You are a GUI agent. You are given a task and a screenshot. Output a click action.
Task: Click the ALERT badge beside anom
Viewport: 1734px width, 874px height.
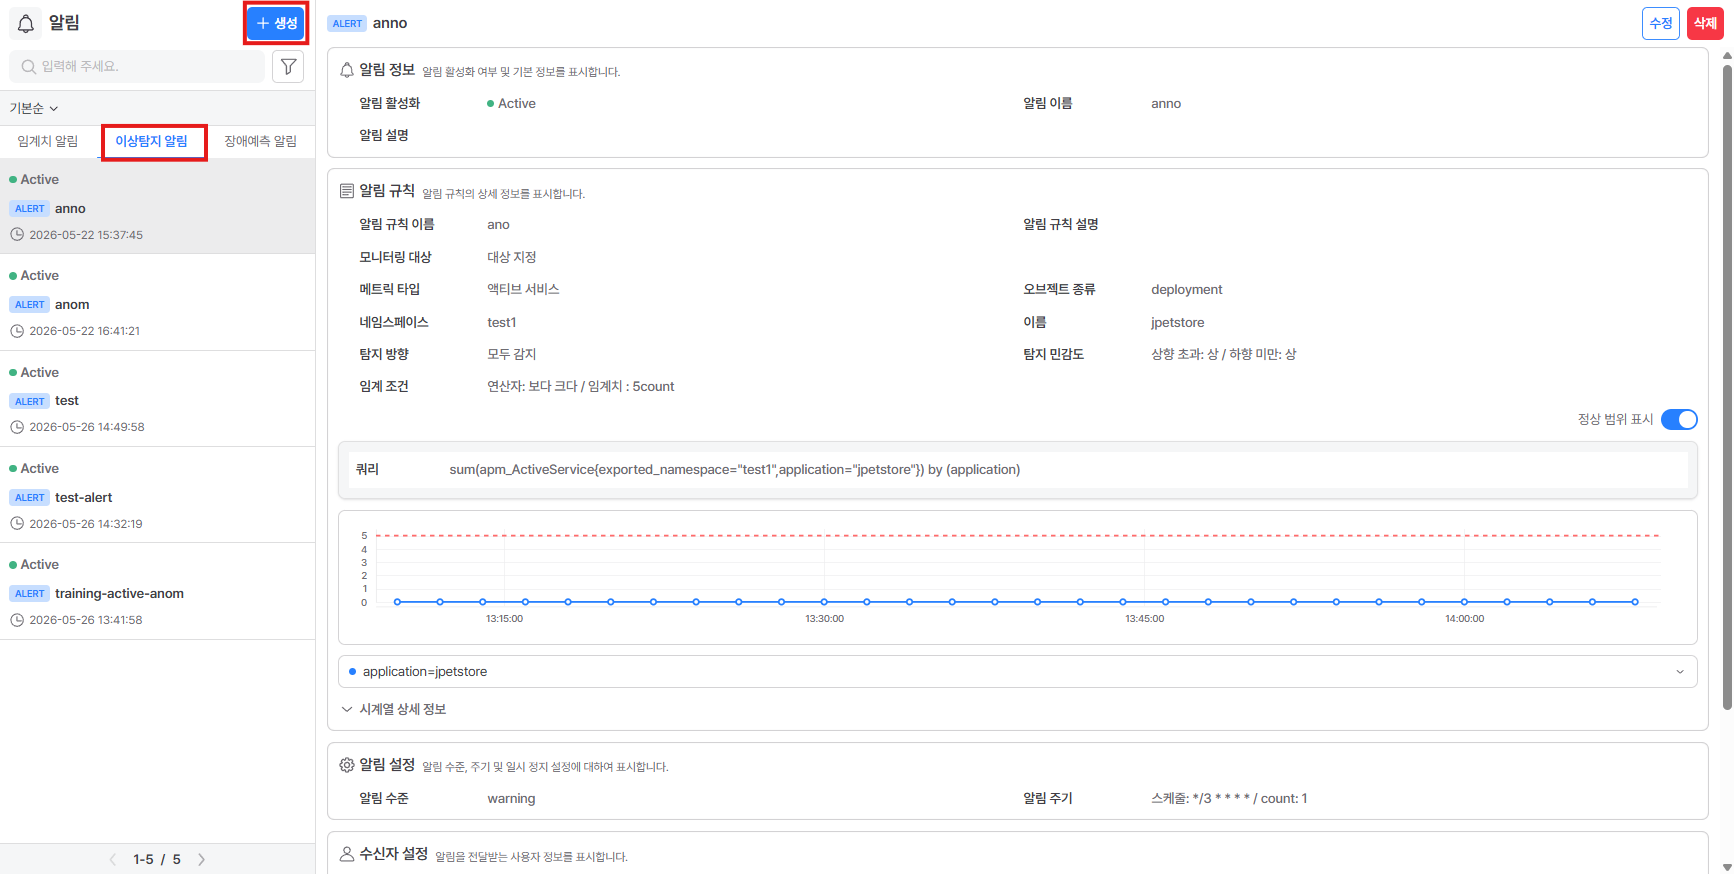(30, 305)
